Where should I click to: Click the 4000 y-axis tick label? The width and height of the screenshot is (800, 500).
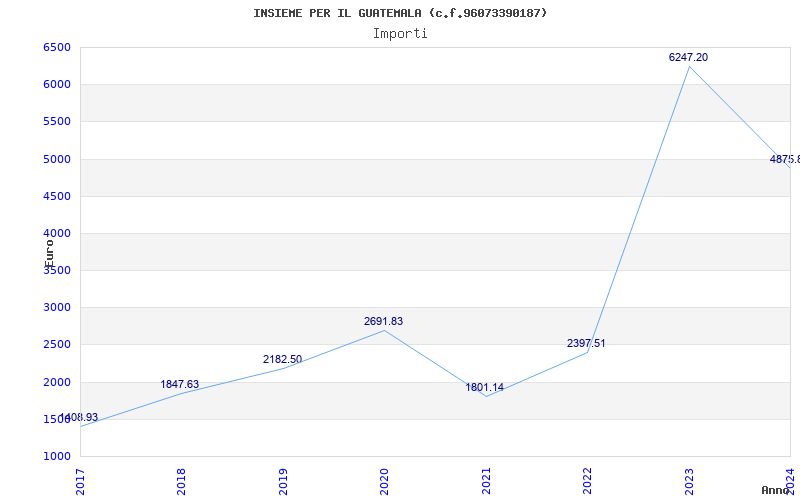point(57,233)
